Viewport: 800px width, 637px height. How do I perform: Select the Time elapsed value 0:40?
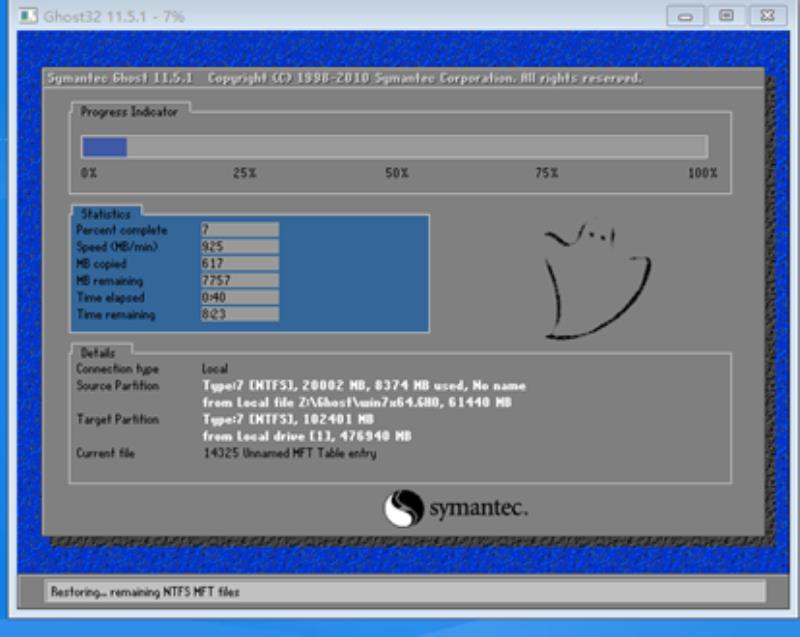click(x=240, y=297)
